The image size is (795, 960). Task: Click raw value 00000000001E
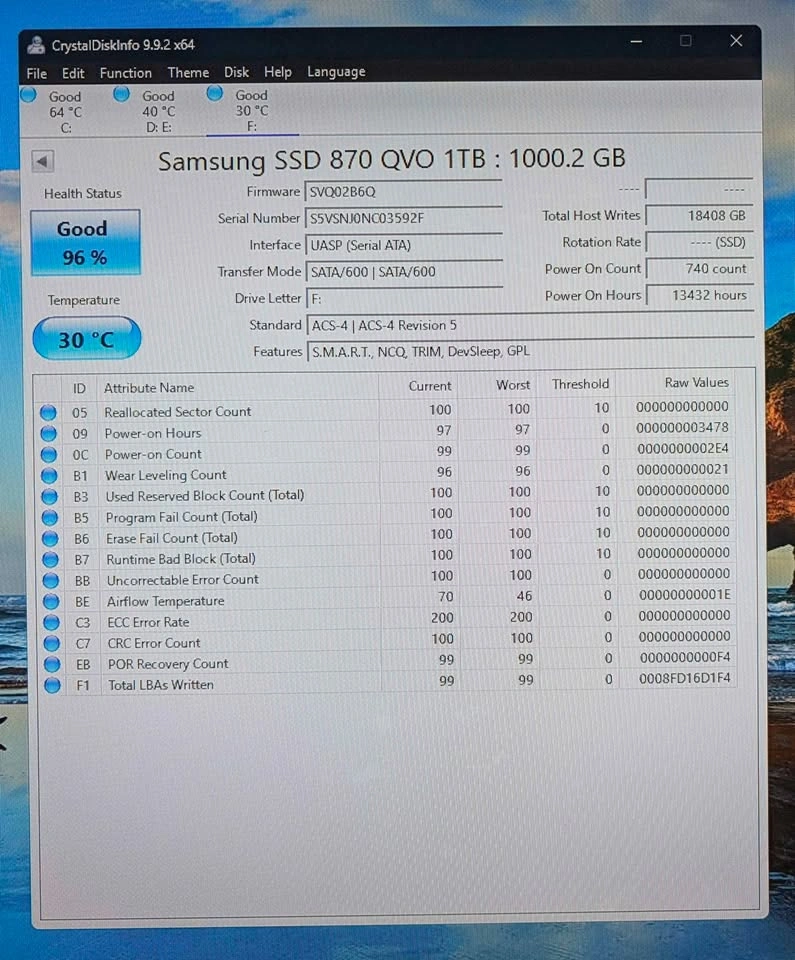(x=684, y=594)
